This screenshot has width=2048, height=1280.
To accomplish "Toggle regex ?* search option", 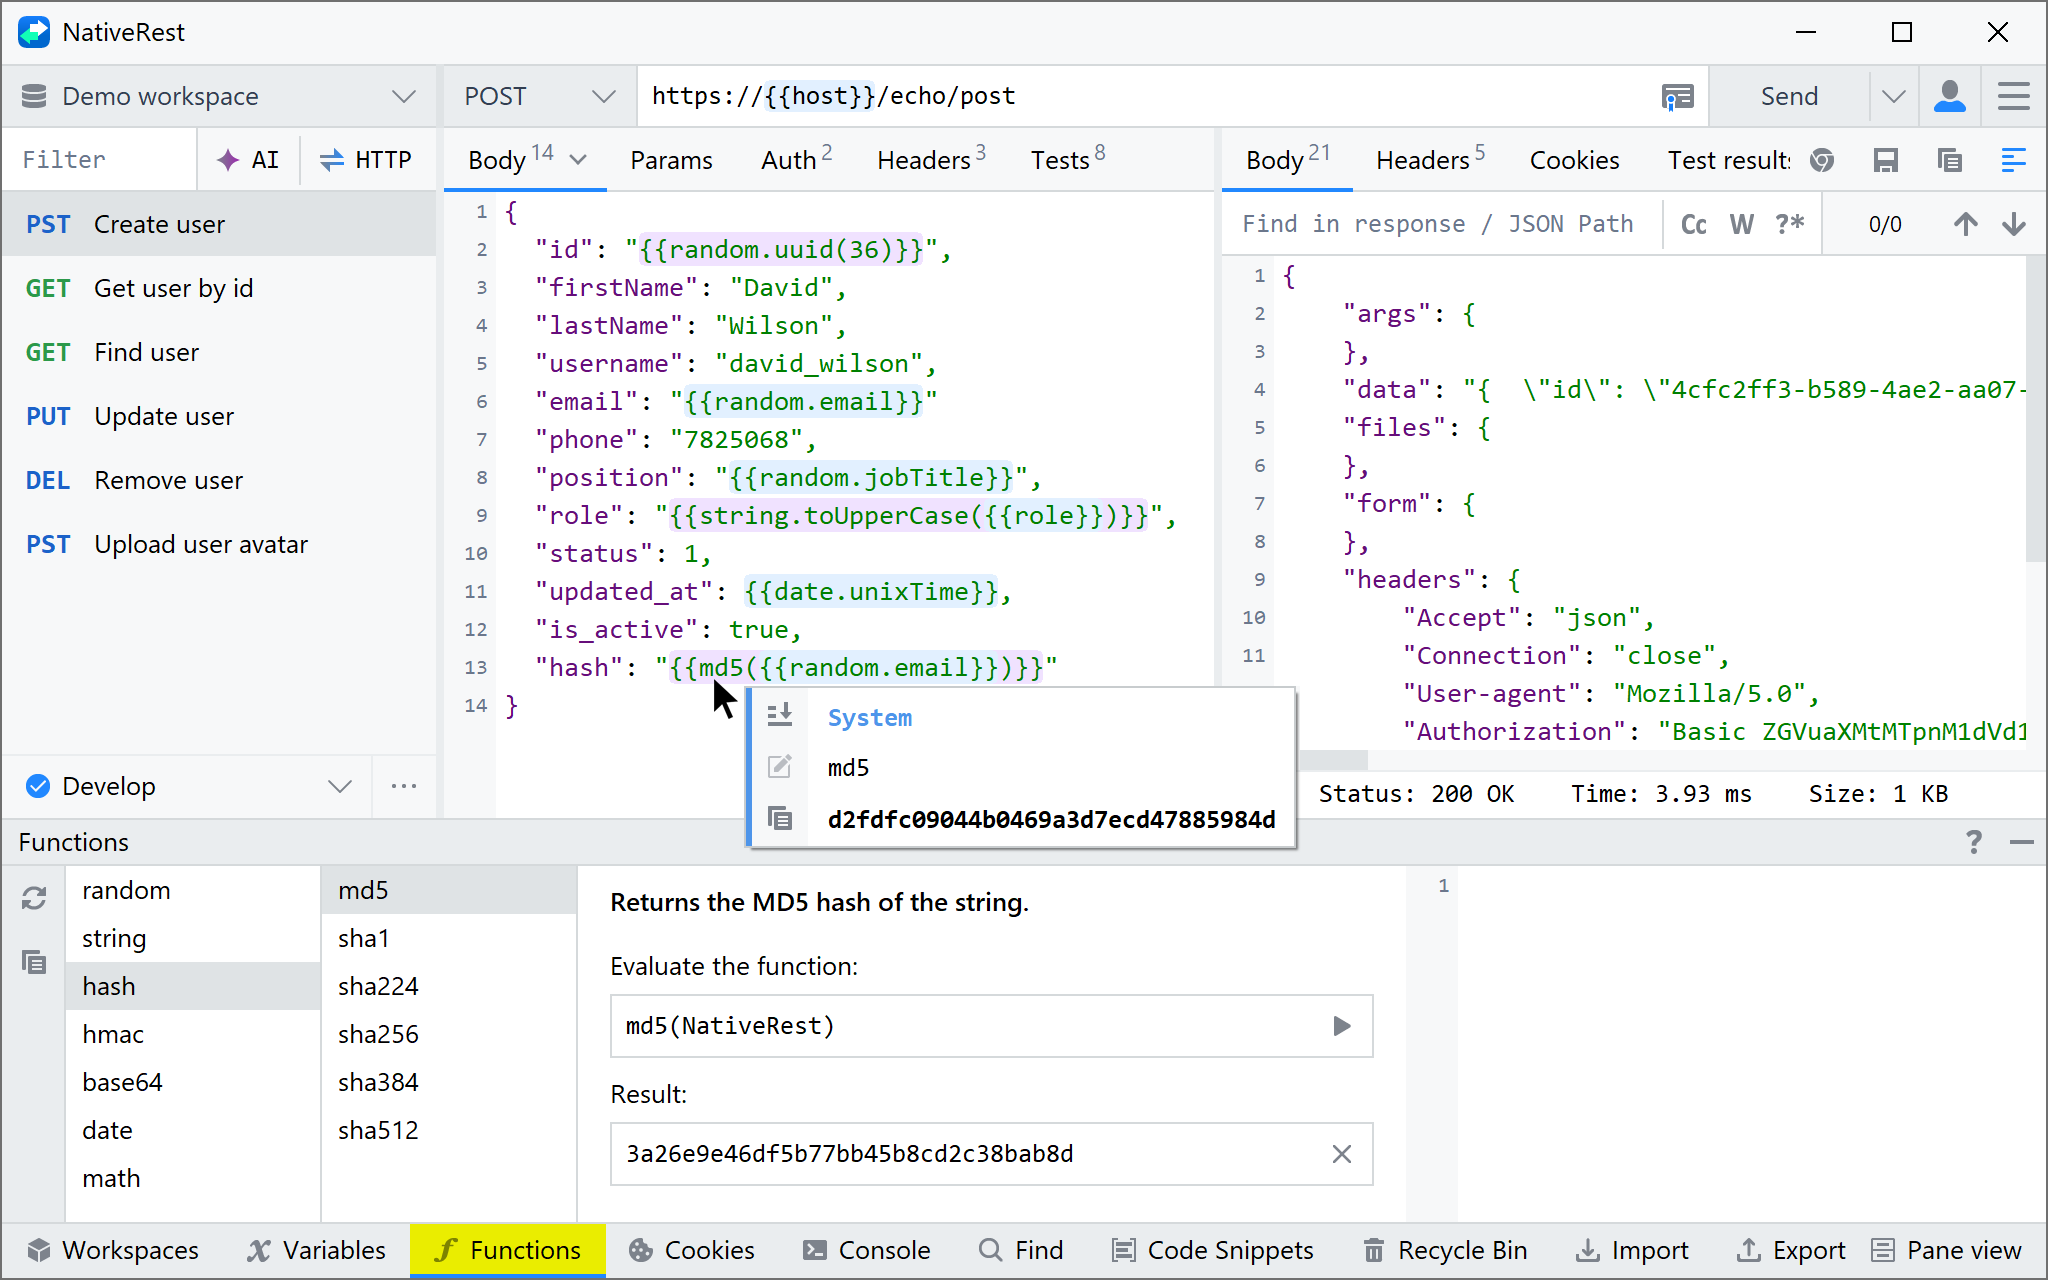I will coord(1789,224).
